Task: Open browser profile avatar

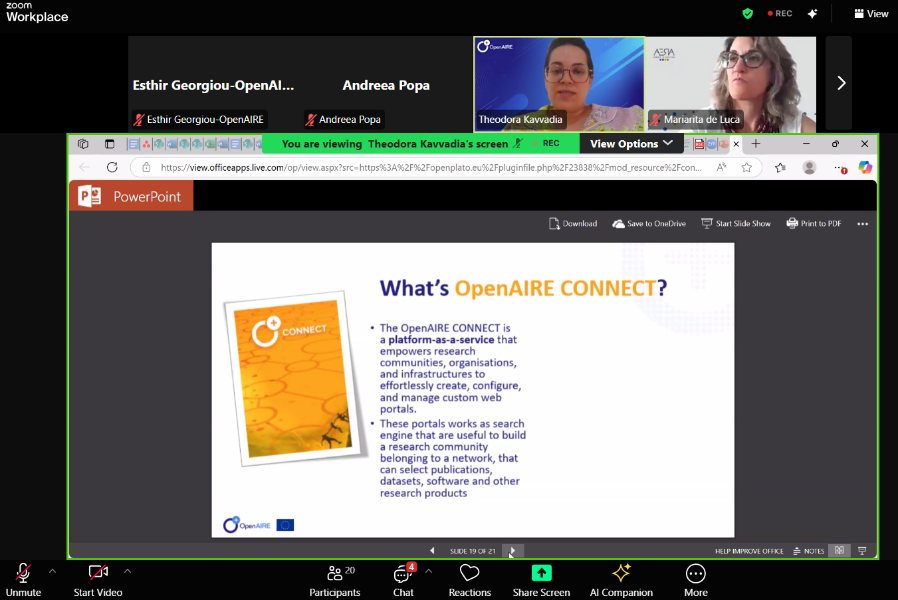Action: point(809,167)
